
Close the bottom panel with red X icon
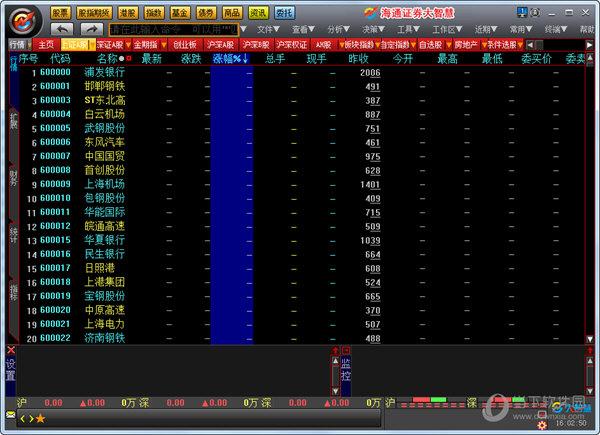coord(11,350)
